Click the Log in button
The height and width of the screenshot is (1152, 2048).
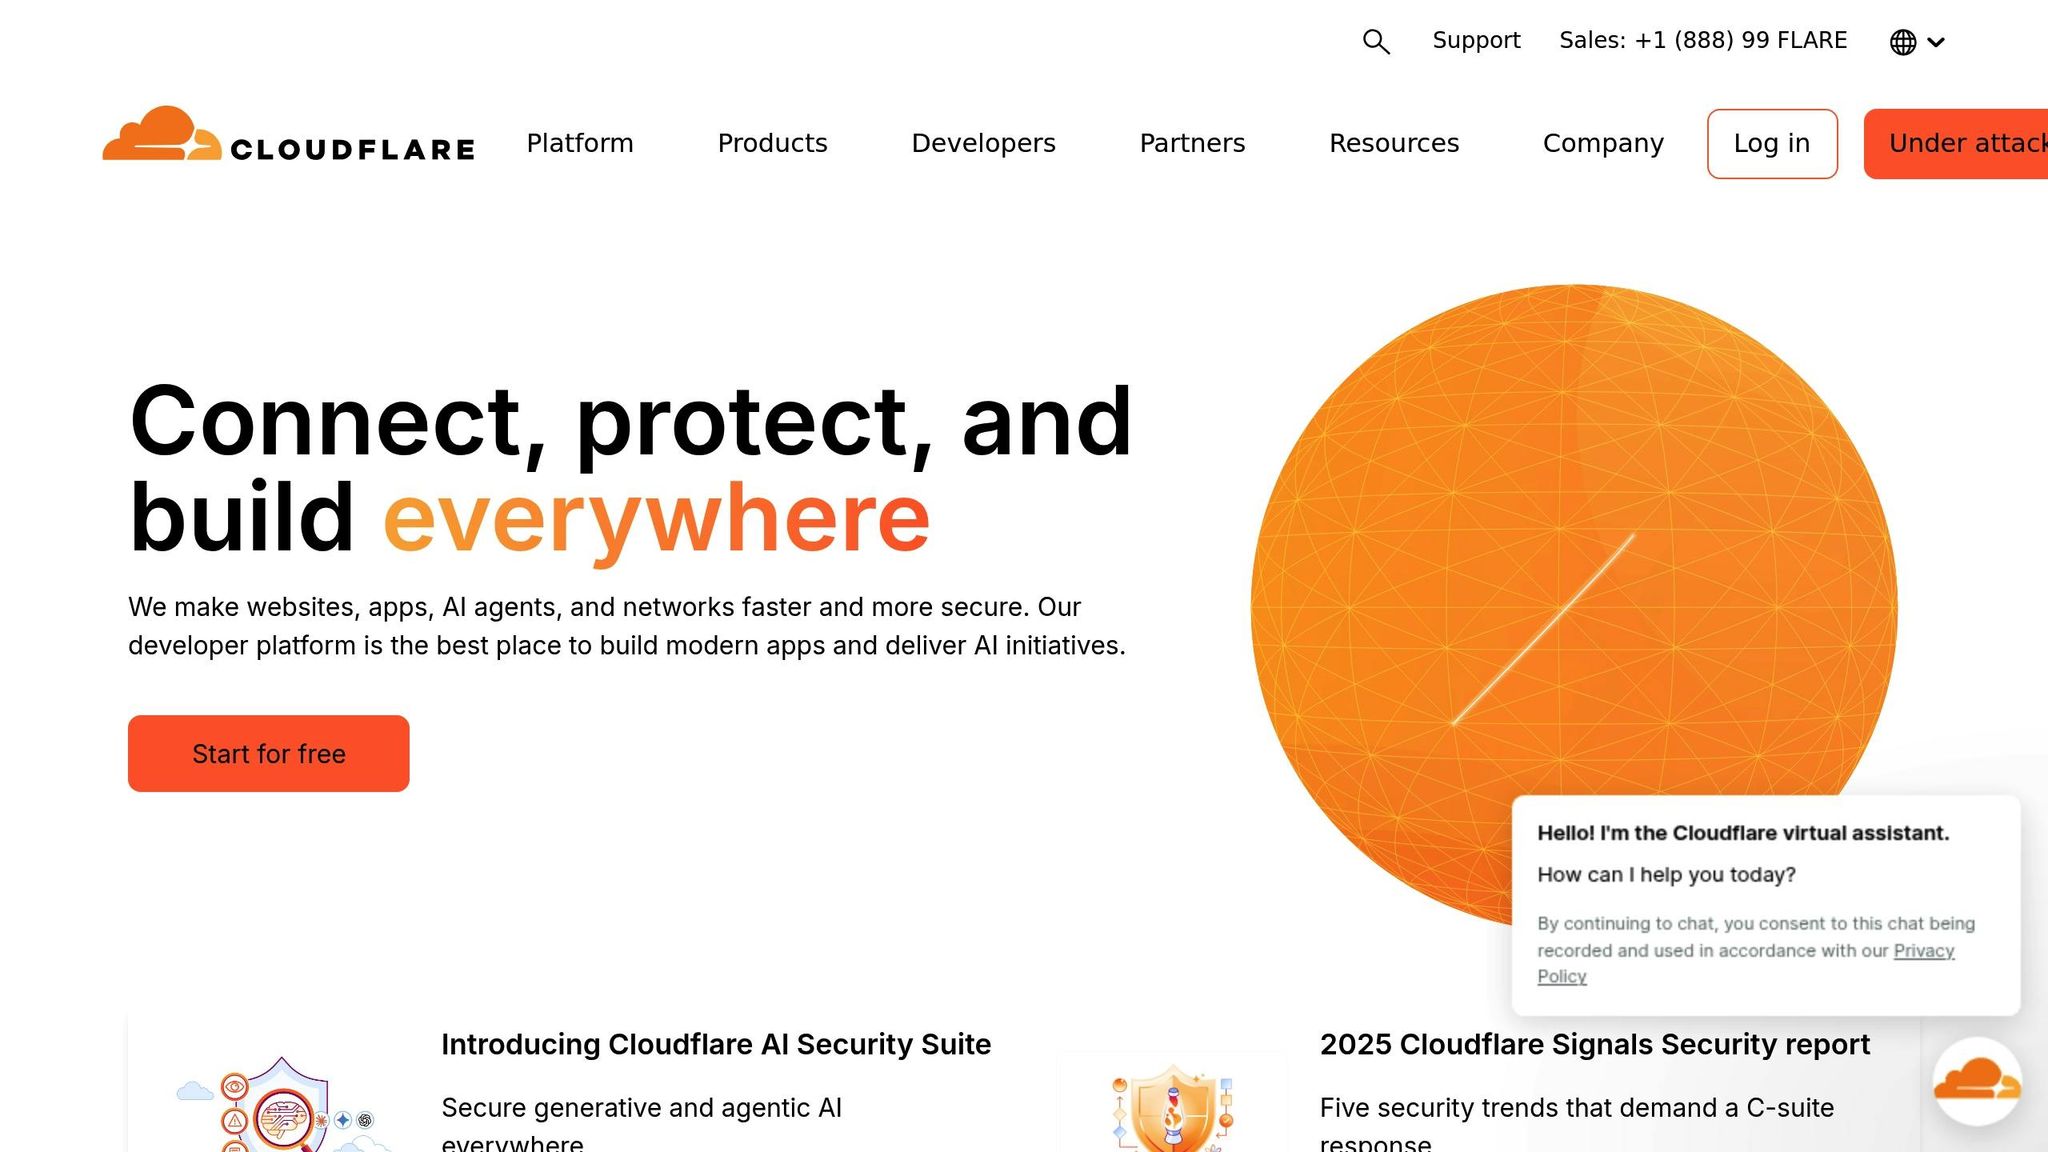[x=1771, y=143]
